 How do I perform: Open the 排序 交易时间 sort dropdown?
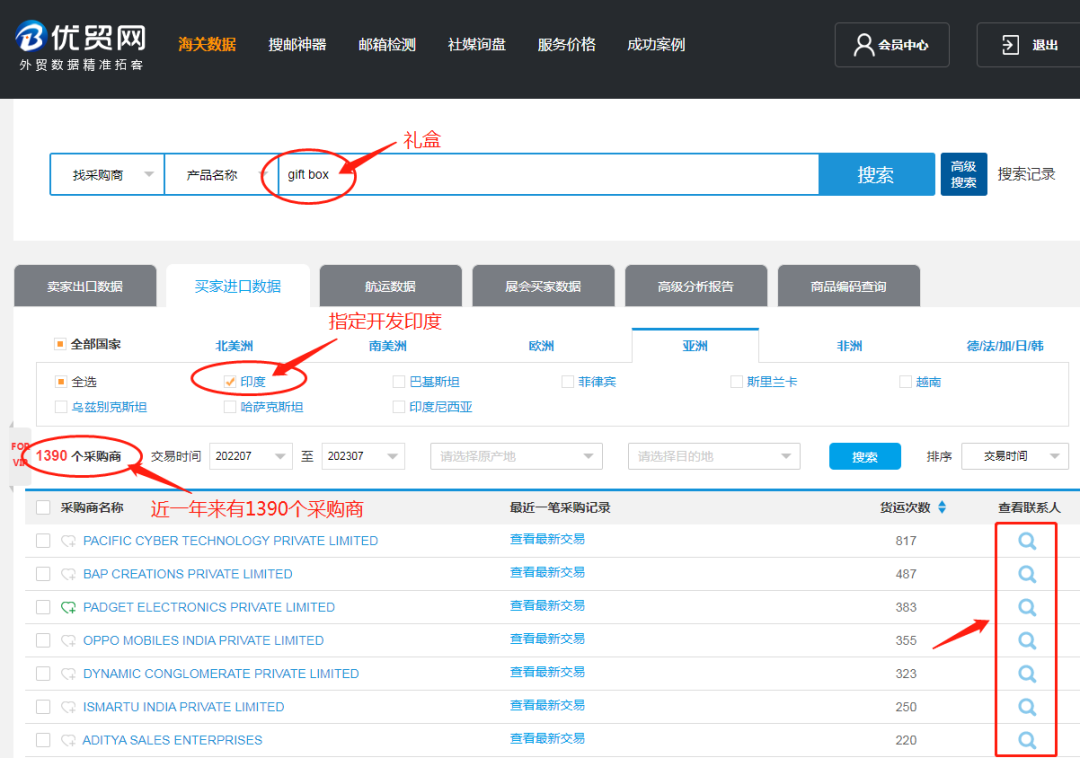pyautogui.click(x=1014, y=456)
